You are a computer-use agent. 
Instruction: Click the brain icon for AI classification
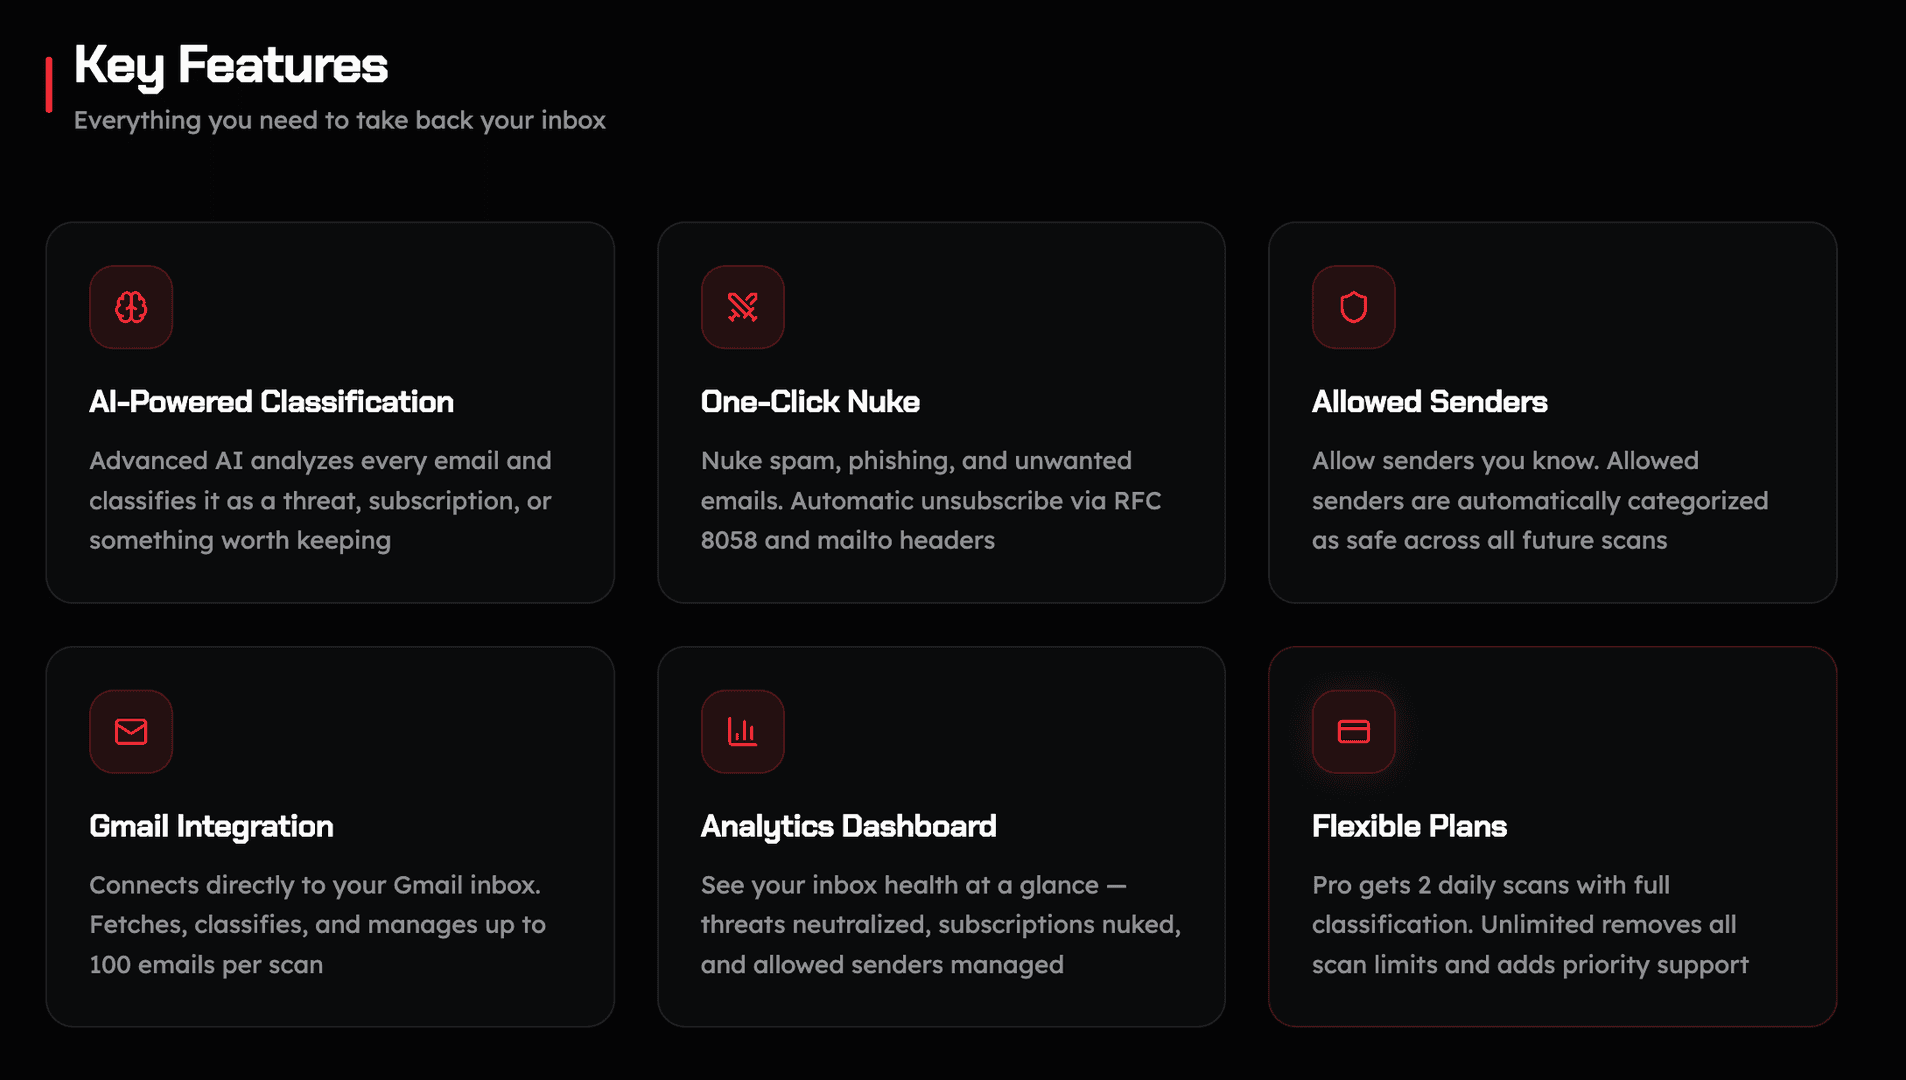pyautogui.click(x=131, y=307)
